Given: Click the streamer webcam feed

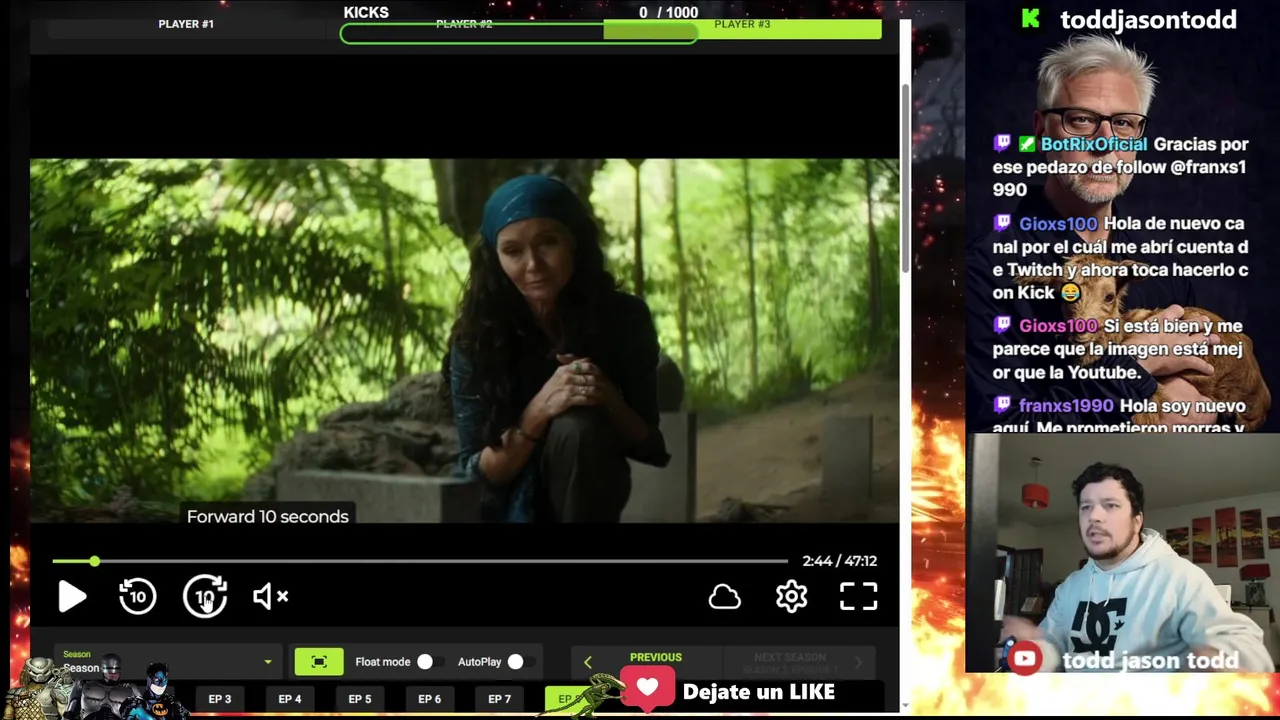Looking at the screenshot, I should click(x=1122, y=553).
